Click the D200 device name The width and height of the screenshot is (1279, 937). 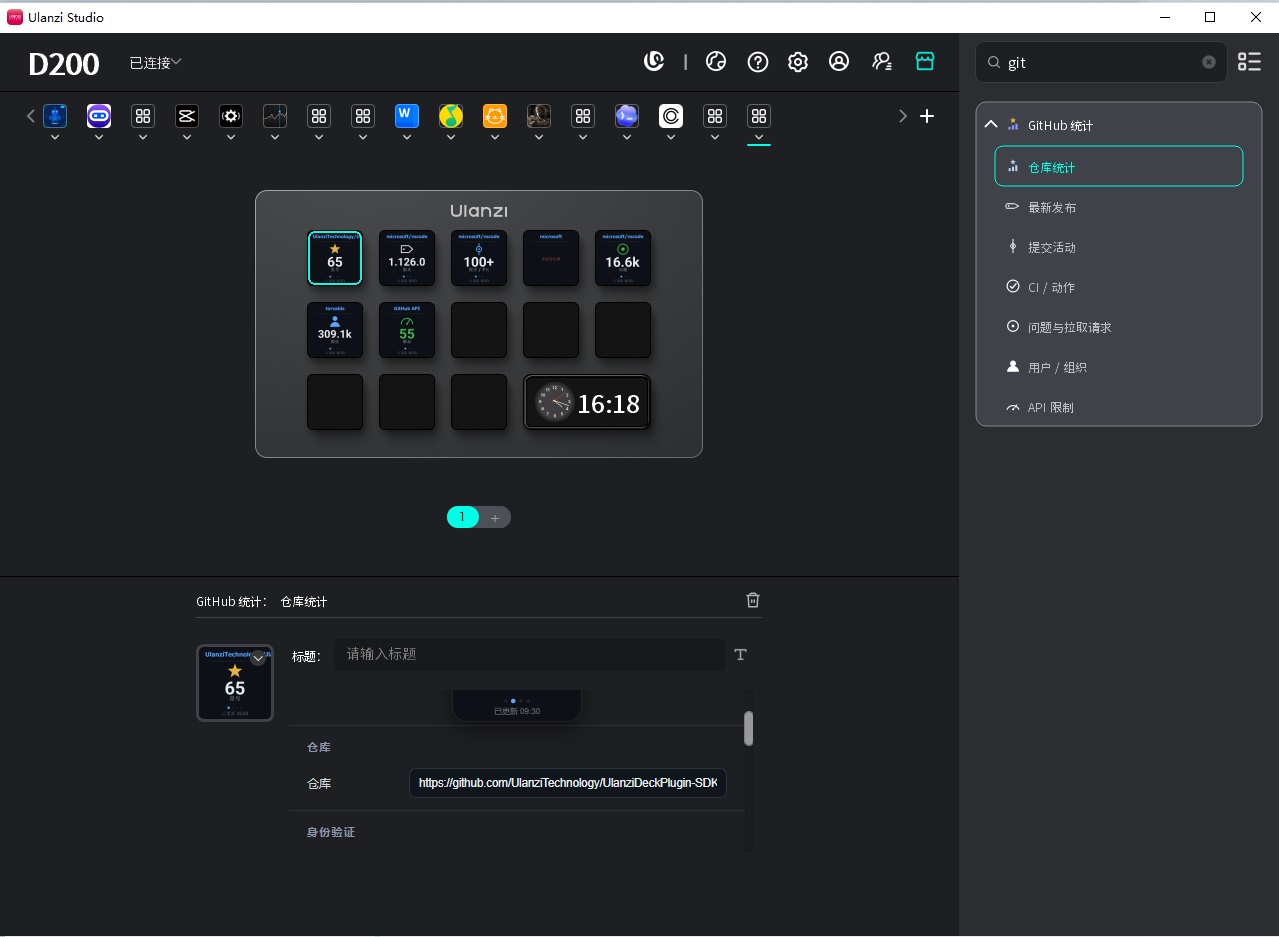(64, 64)
